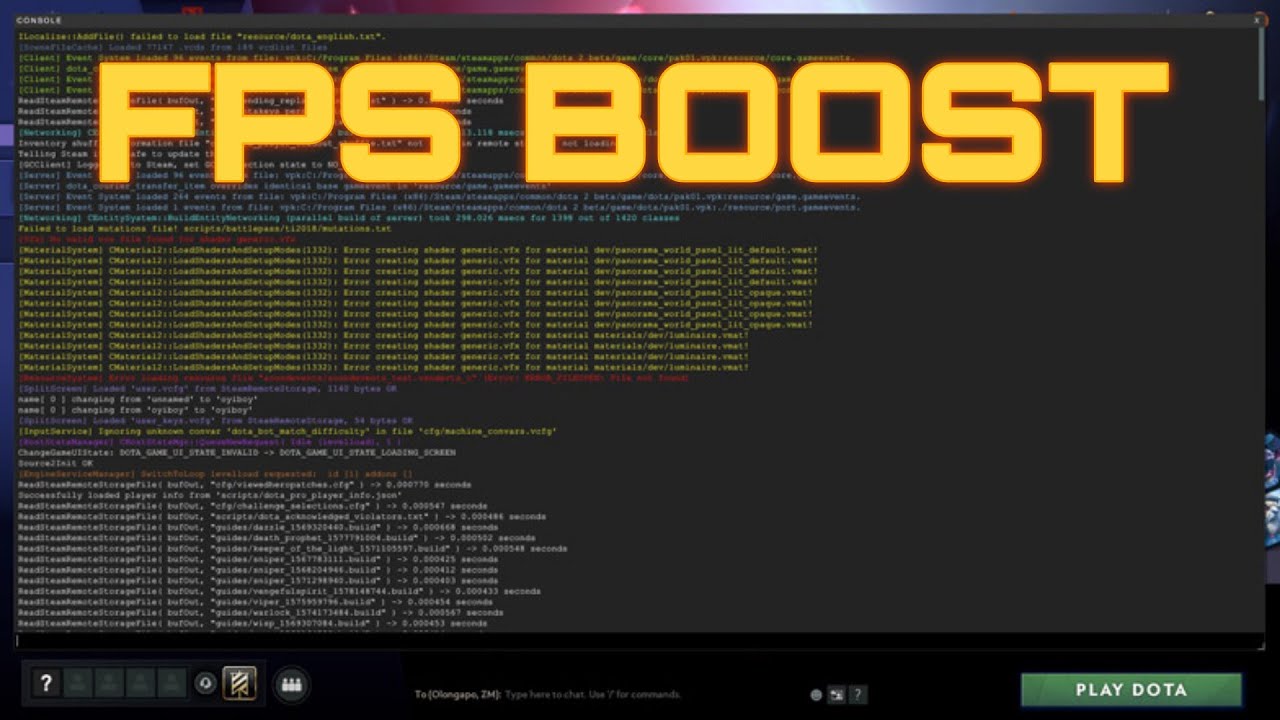Select the fourth empty party slot
1280x720 pixels.
tap(172, 684)
